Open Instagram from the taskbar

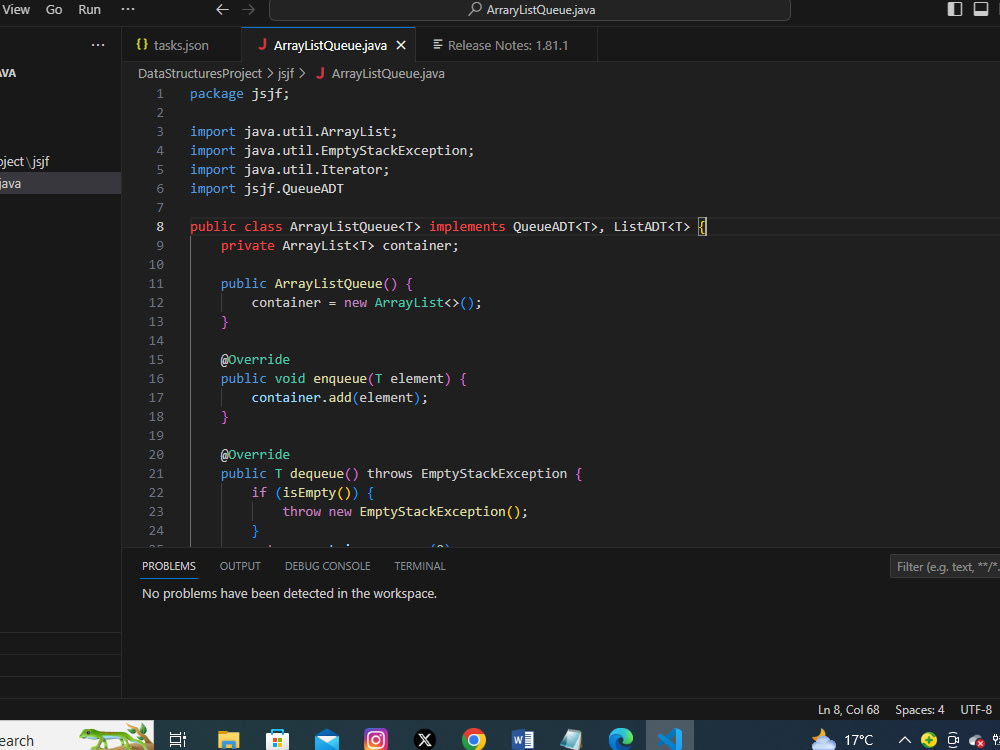click(376, 740)
